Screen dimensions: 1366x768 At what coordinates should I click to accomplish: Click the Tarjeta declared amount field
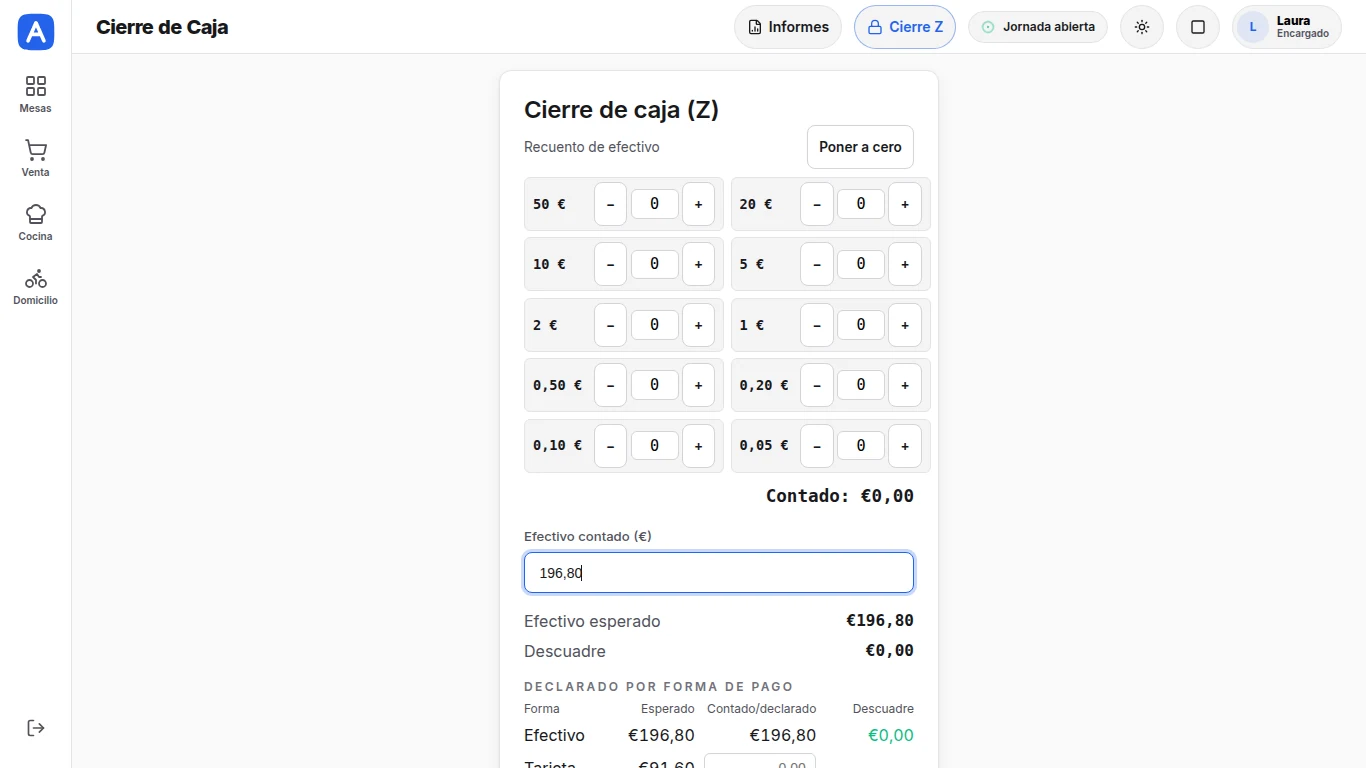[x=760, y=762]
